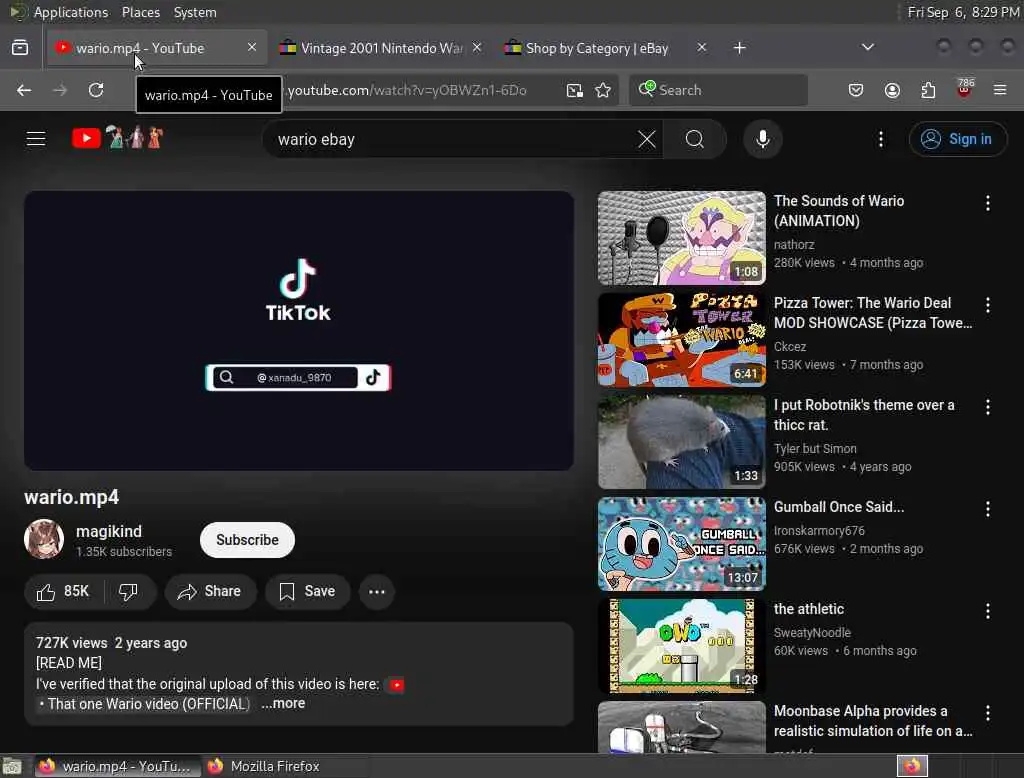
Task: Open options for thicc rat video
Action: 987,407
